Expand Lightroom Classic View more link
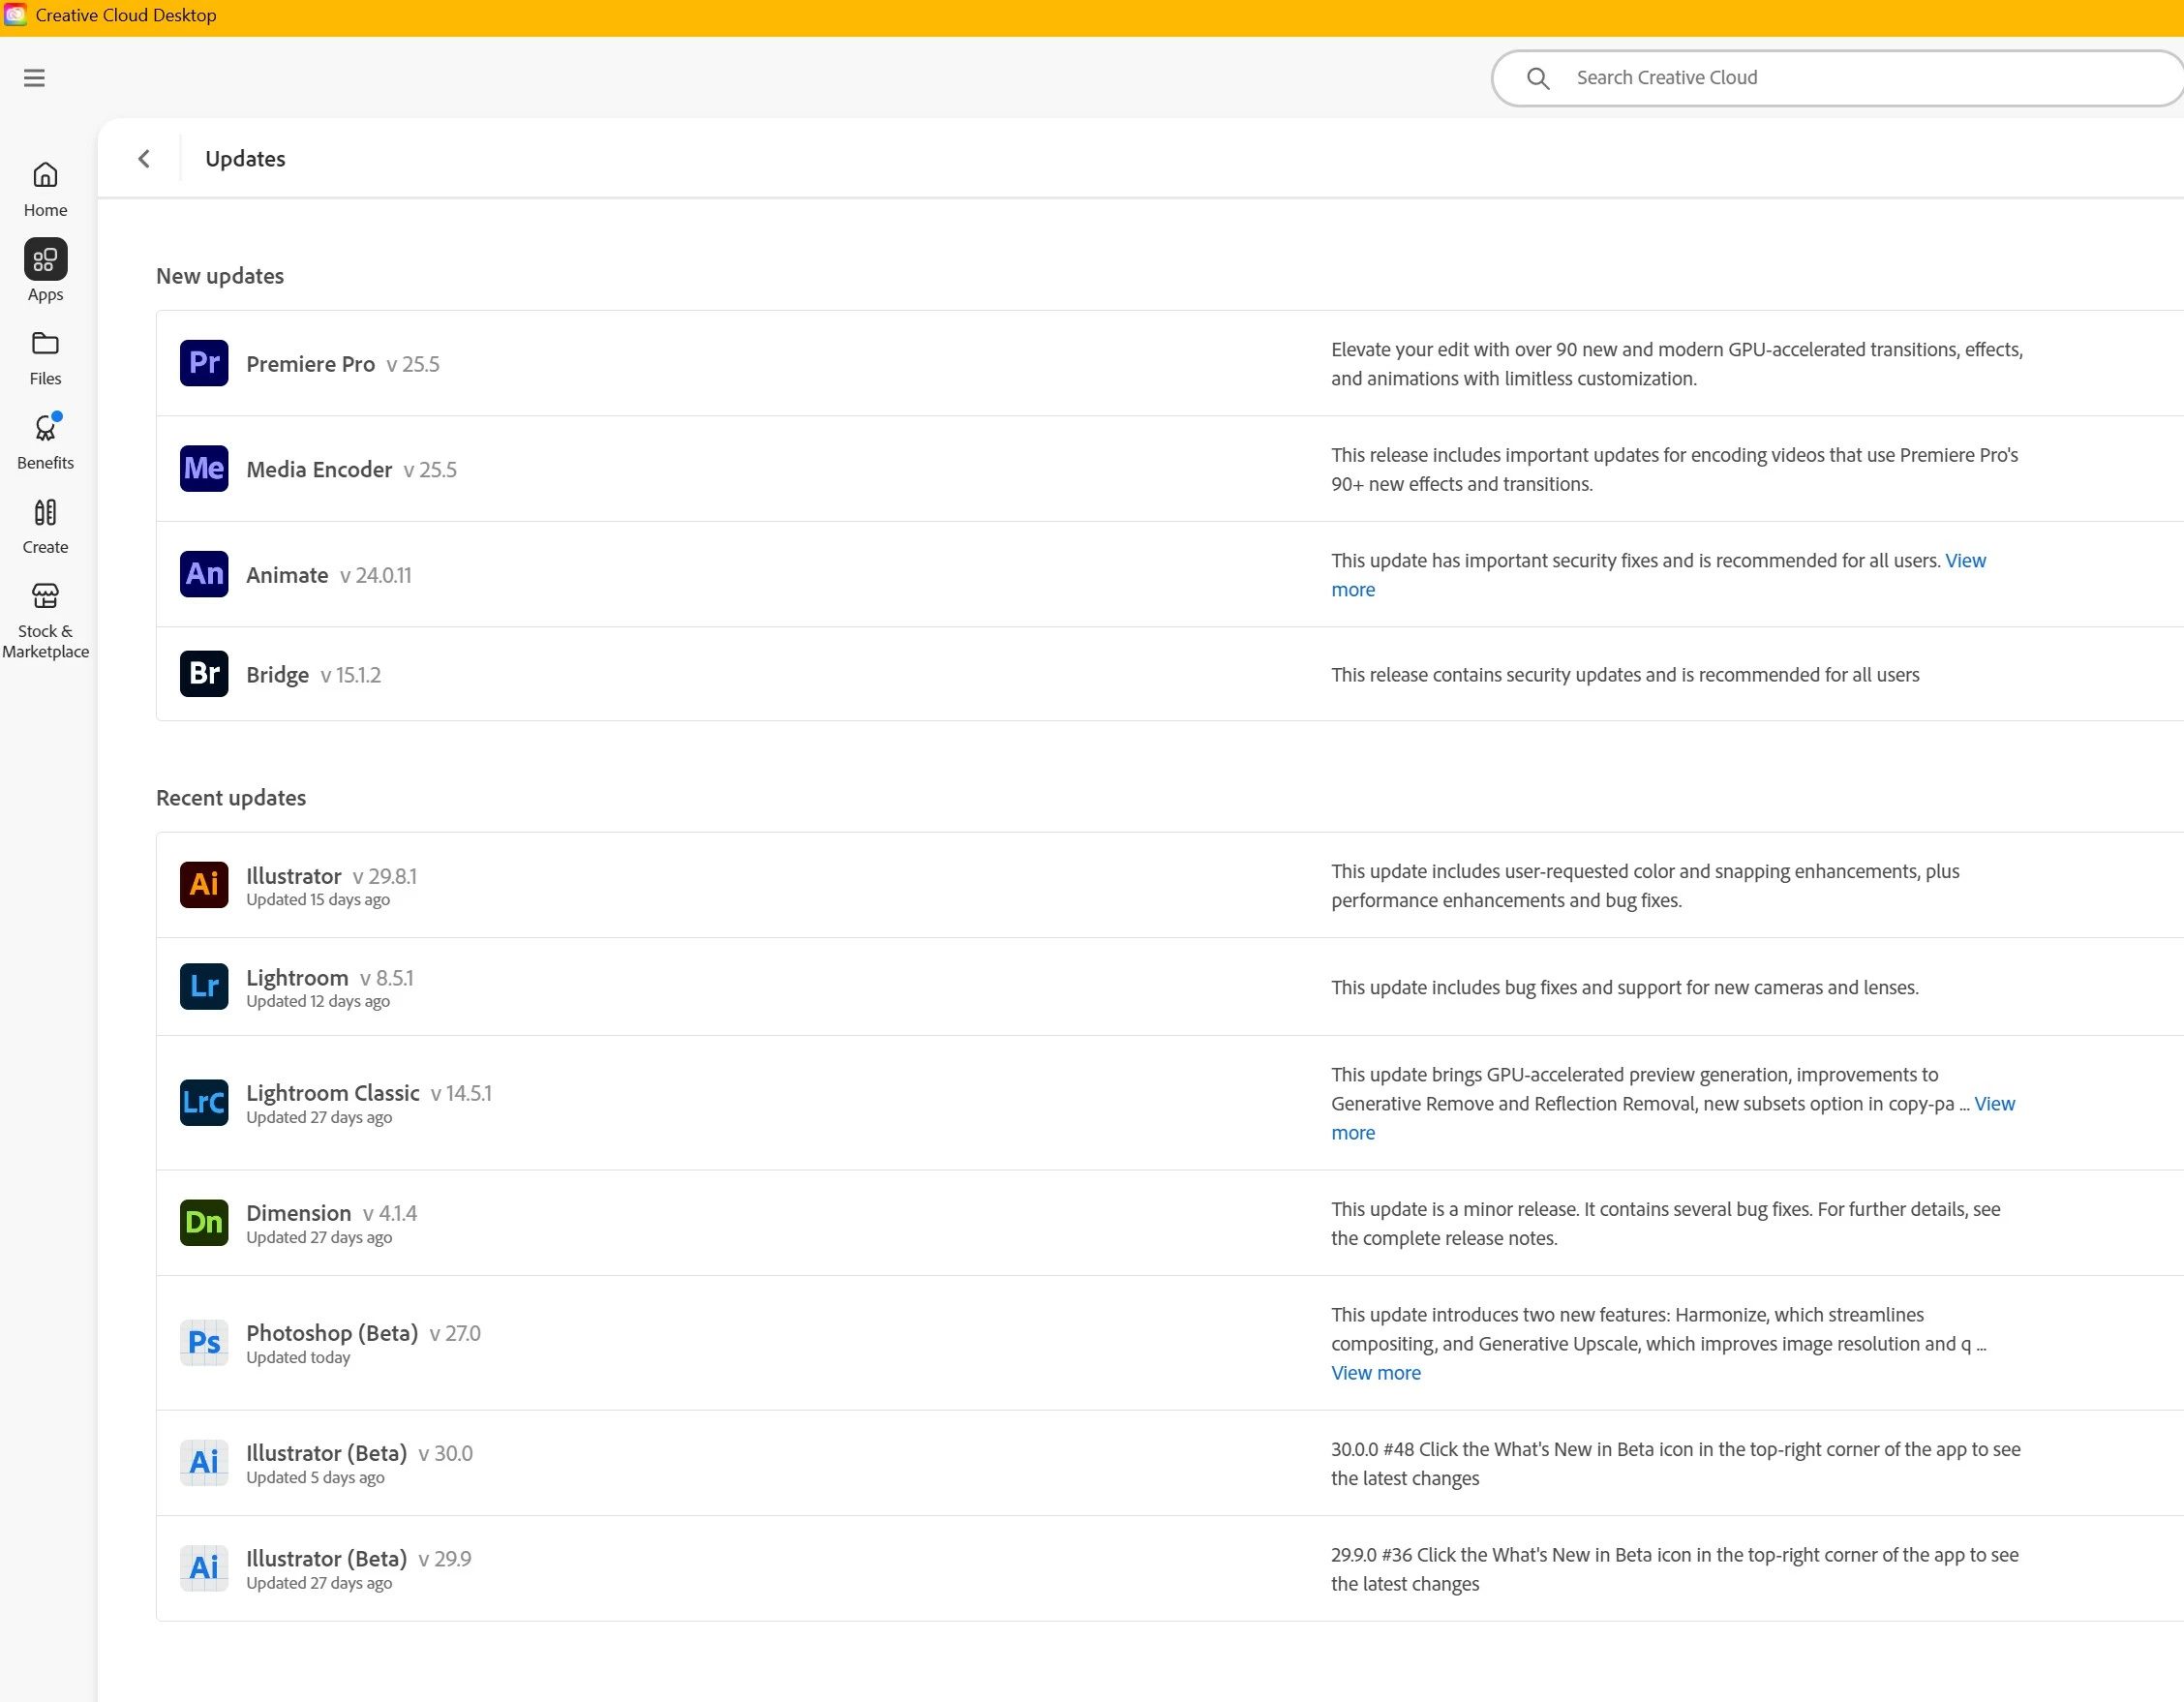This screenshot has width=2184, height=1702. [x=1993, y=1104]
